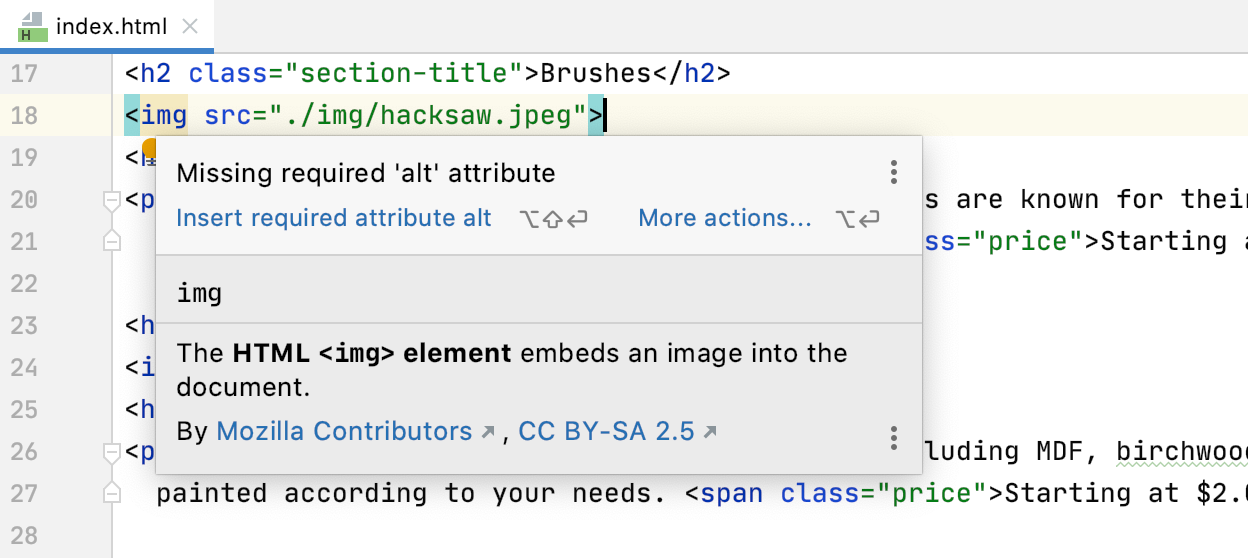This screenshot has width=1248, height=558.
Task: Open the Mozilla Contributors link
Action: click(x=344, y=432)
